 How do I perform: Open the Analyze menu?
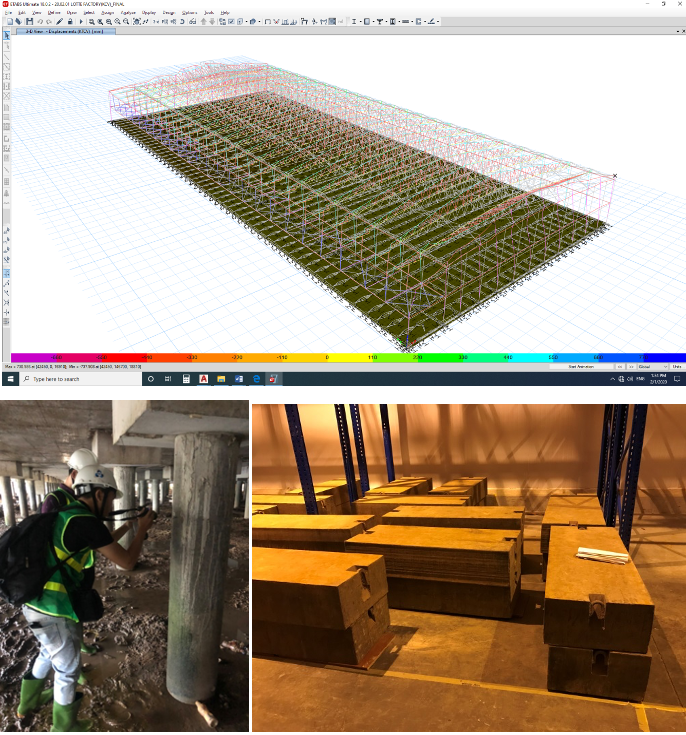point(128,13)
